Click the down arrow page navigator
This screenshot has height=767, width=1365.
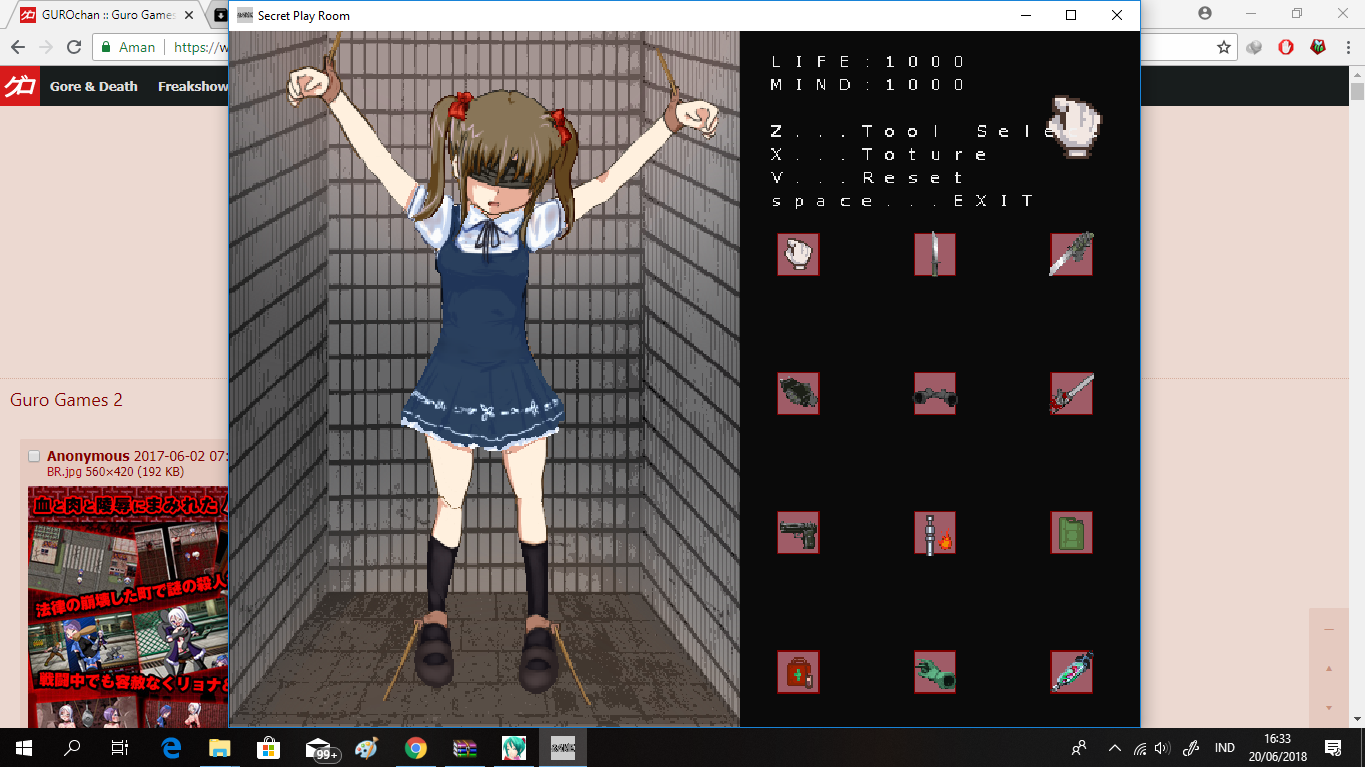pyautogui.click(x=1329, y=707)
